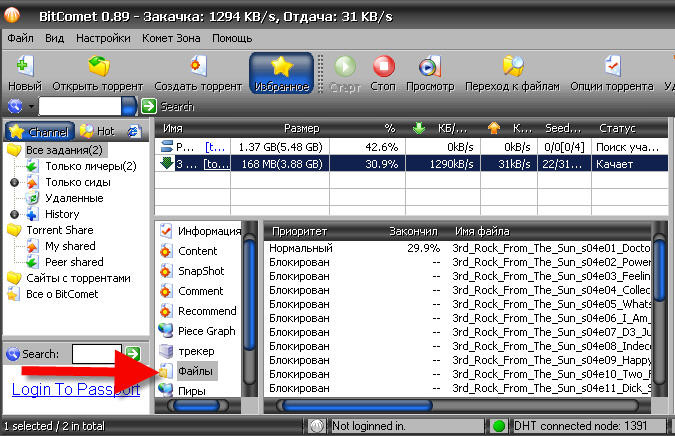Click the Создать торрент icon
675x436 pixels.
click(x=198, y=66)
